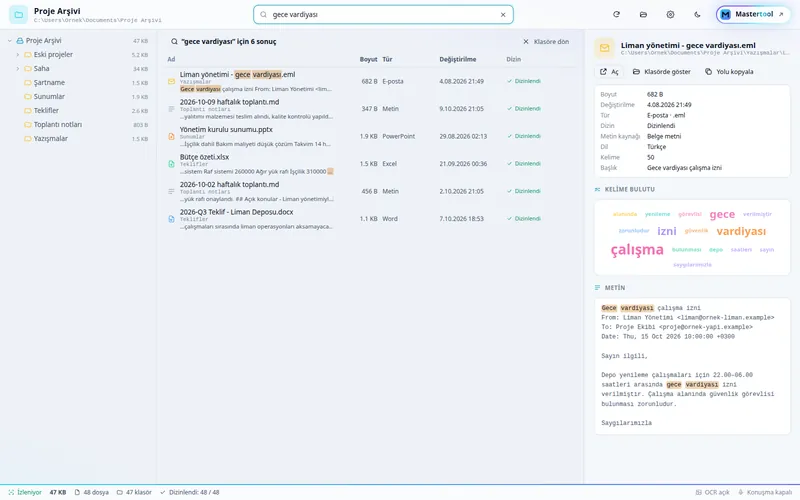Toggle the Konuşma kapalı status indicator
This screenshot has width=800, height=500.
pos(765,492)
